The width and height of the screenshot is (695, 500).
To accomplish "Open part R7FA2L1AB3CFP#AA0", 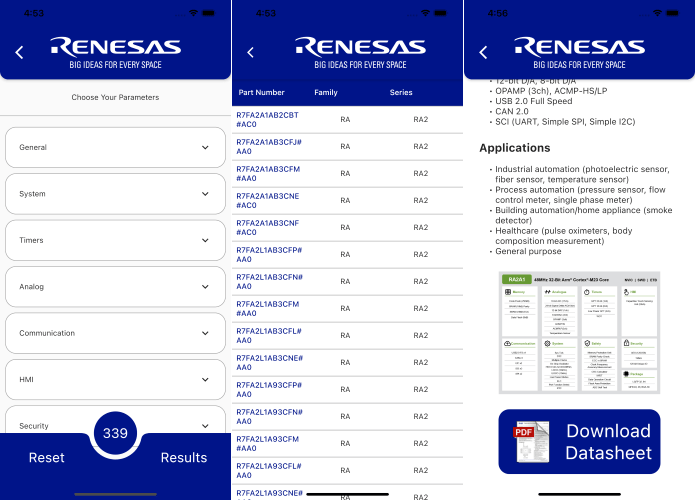I will coord(269,255).
